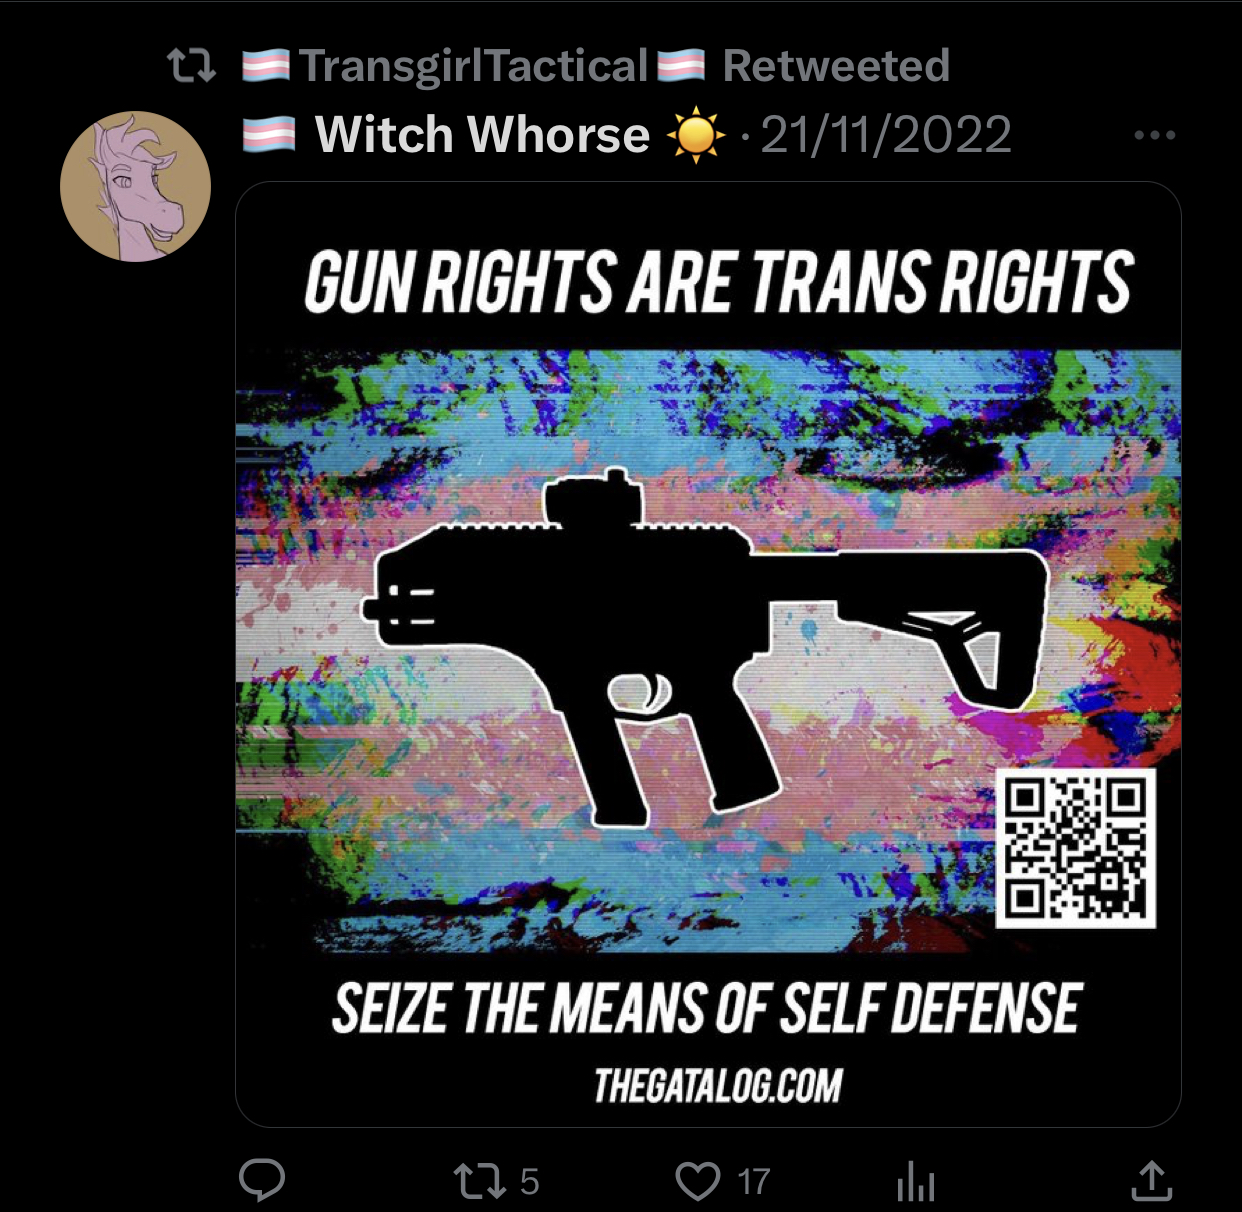Click the sun emoji beside Witch Whorse

click(x=696, y=135)
